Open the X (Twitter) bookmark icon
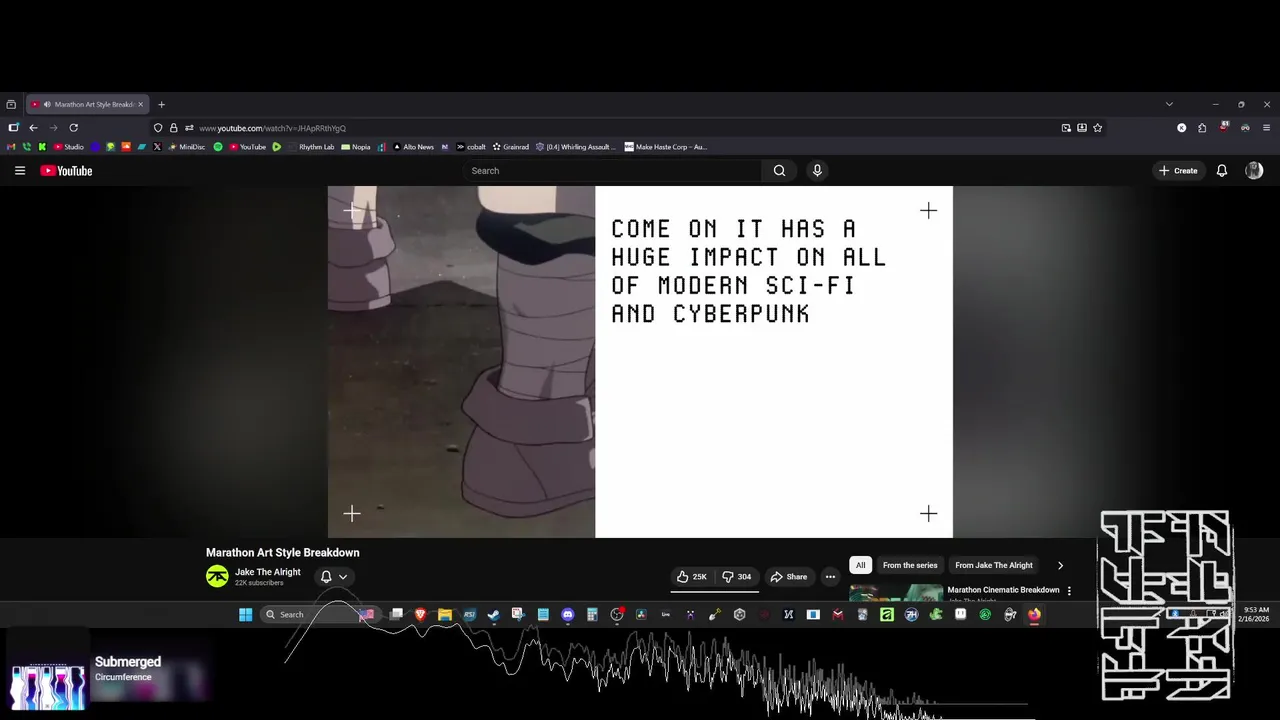Viewport: 1280px width, 720px height. point(157,147)
